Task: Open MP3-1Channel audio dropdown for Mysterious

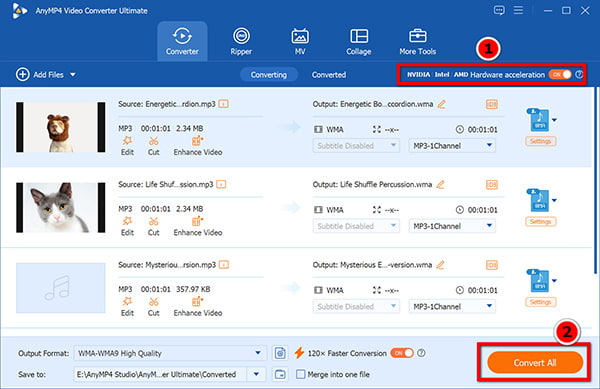Action: tap(452, 306)
